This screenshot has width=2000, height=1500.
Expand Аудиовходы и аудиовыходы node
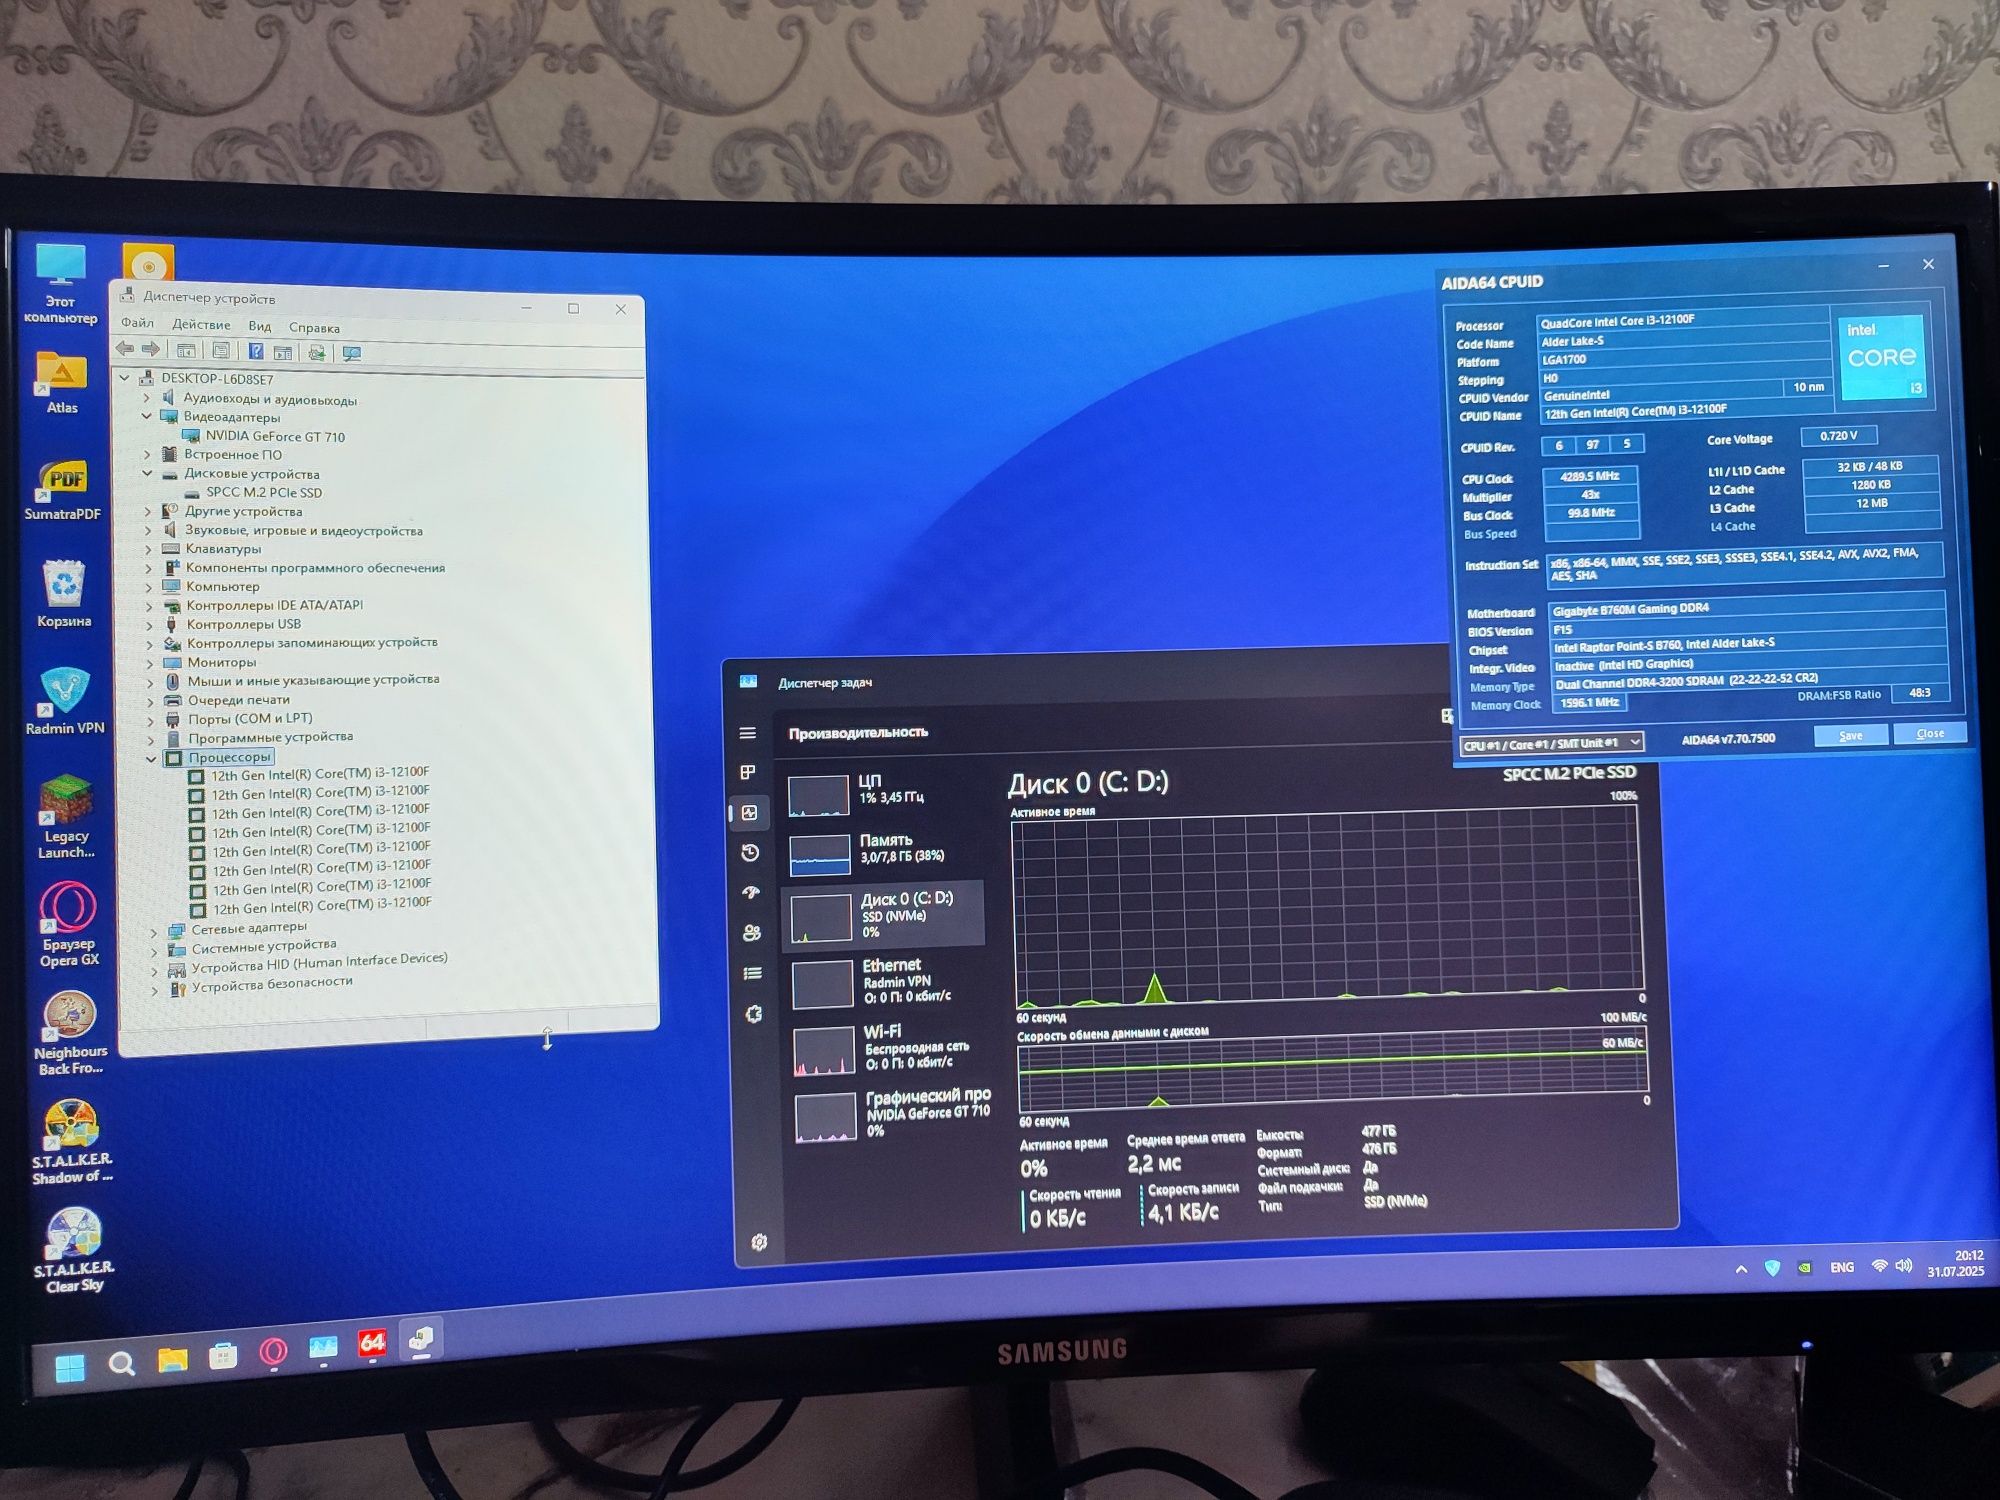tap(147, 397)
